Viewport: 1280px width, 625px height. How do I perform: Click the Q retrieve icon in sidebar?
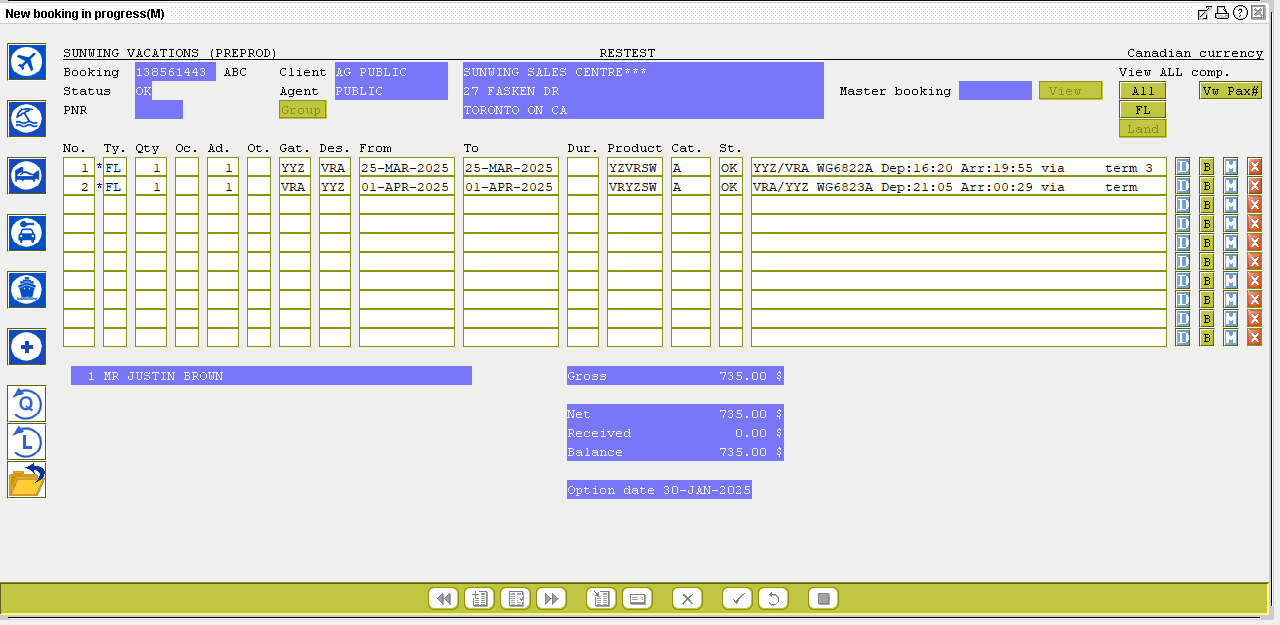[x=26, y=404]
